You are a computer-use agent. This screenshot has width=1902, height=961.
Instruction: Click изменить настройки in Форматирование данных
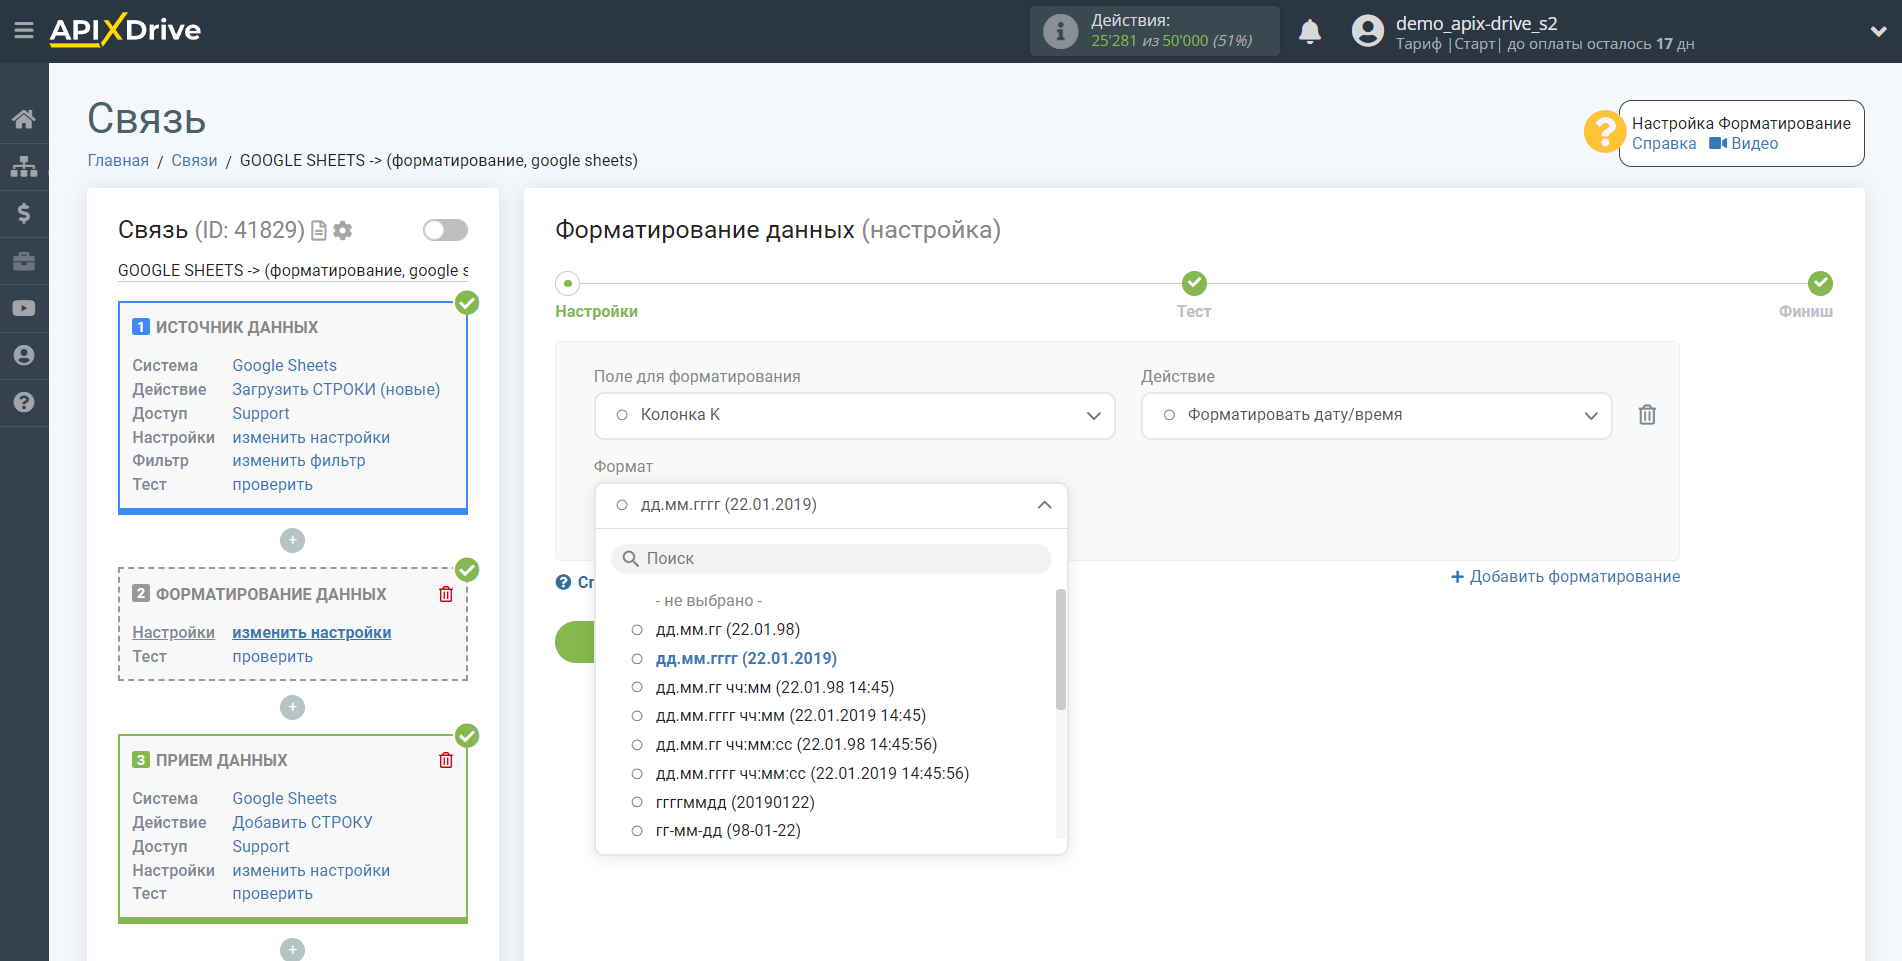[x=312, y=633]
